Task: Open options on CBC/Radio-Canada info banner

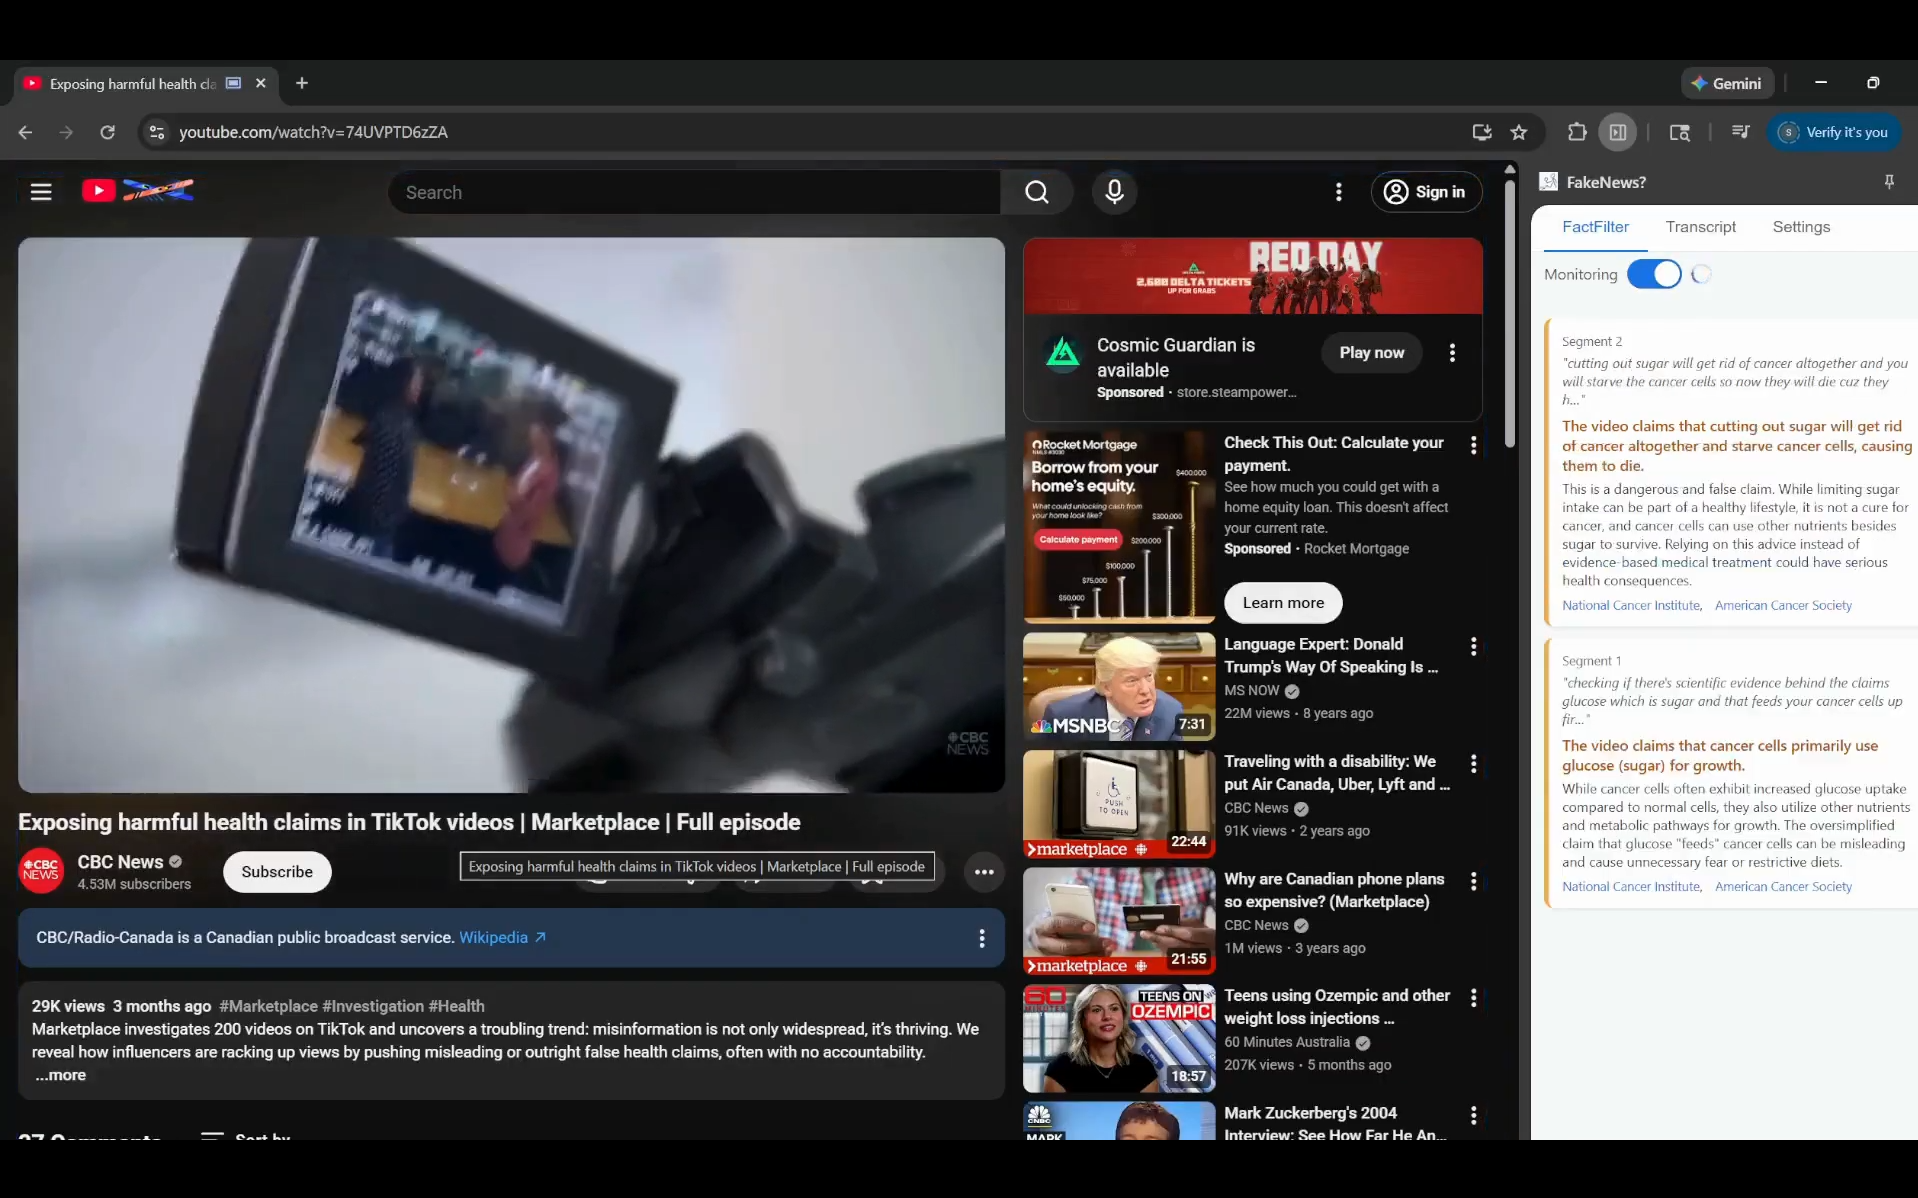Action: pos(981,938)
